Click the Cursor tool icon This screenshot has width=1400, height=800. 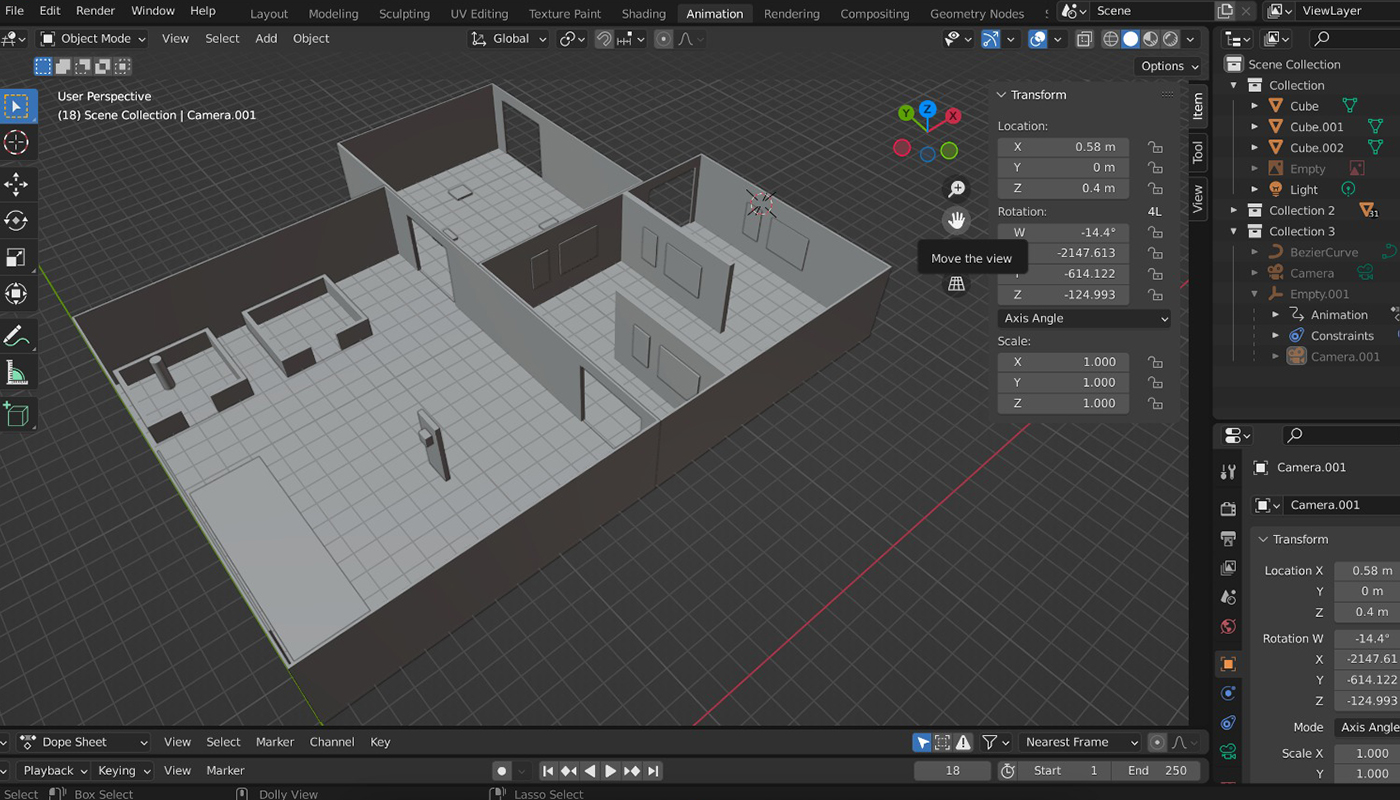[17, 143]
